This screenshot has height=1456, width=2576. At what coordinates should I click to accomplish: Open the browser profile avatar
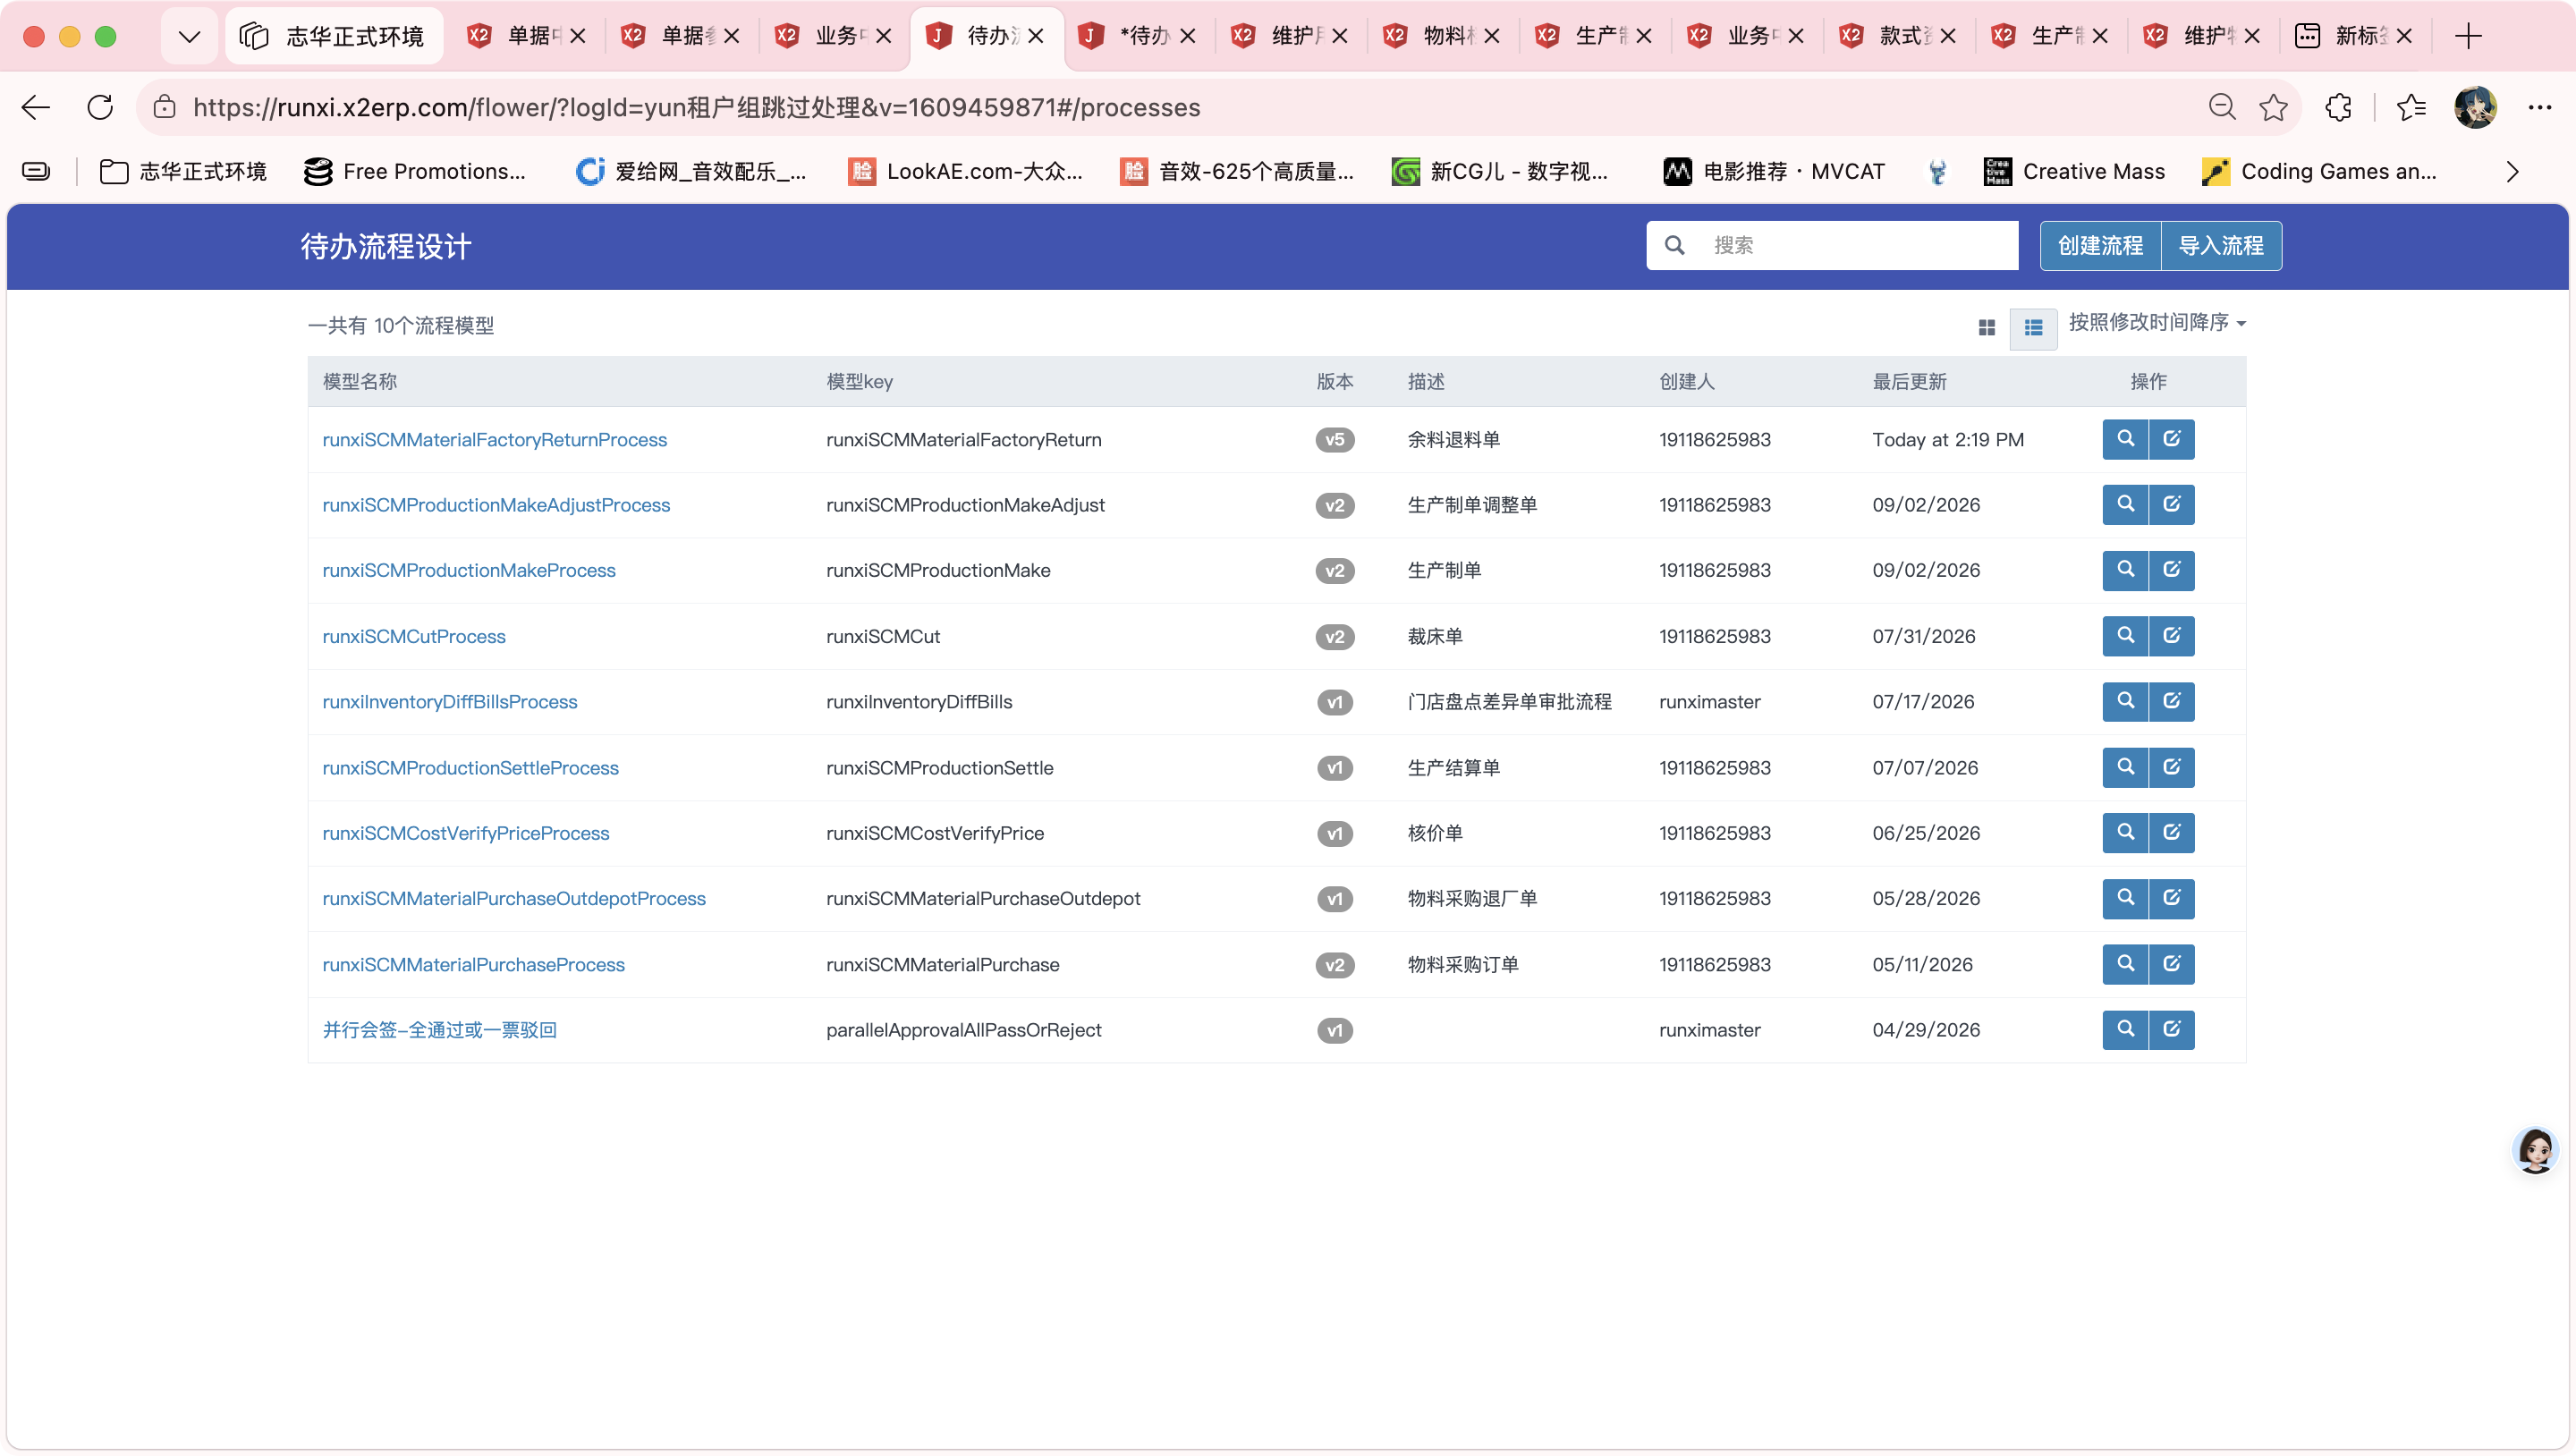click(x=2476, y=107)
